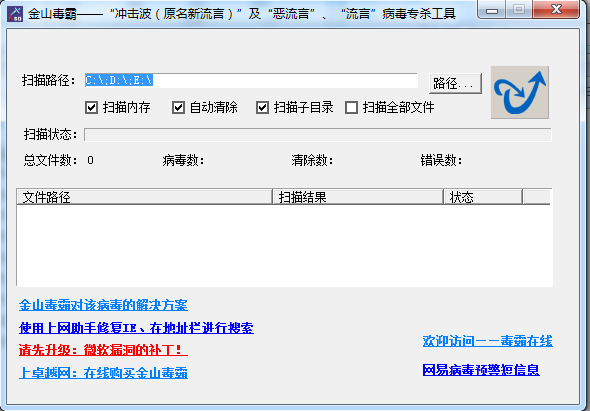The height and width of the screenshot is (411, 590).
Task: Click the Kingsoft app icon in title bar
Action: [x=15, y=14]
